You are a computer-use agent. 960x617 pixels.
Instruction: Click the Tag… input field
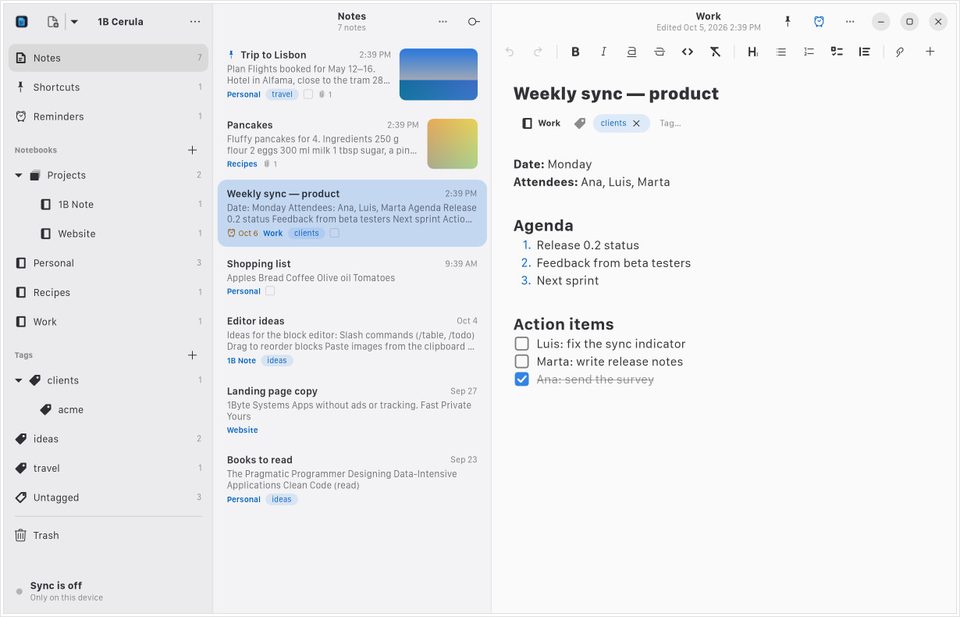point(670,123)
